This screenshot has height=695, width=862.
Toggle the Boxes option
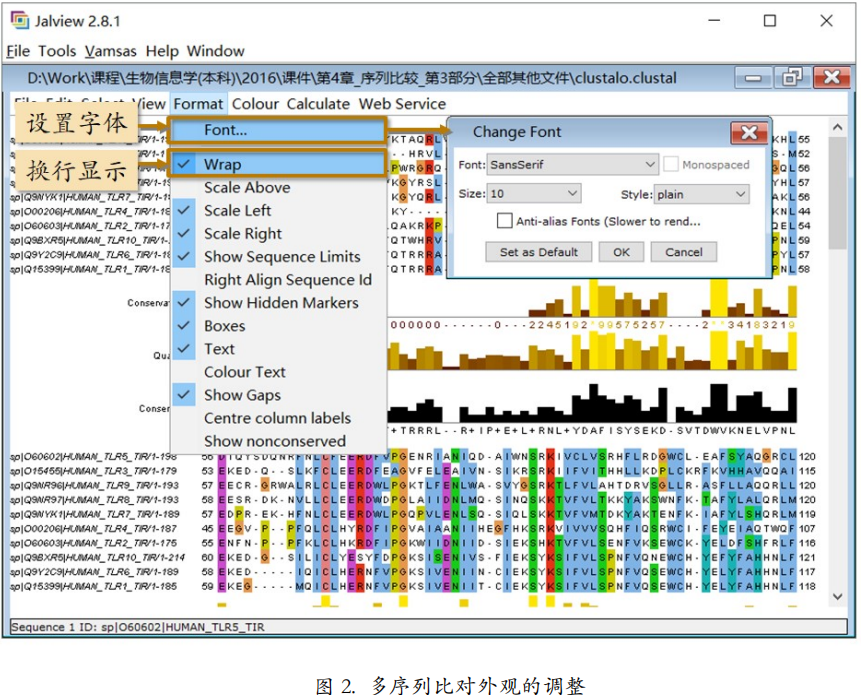tap(278, 326)
